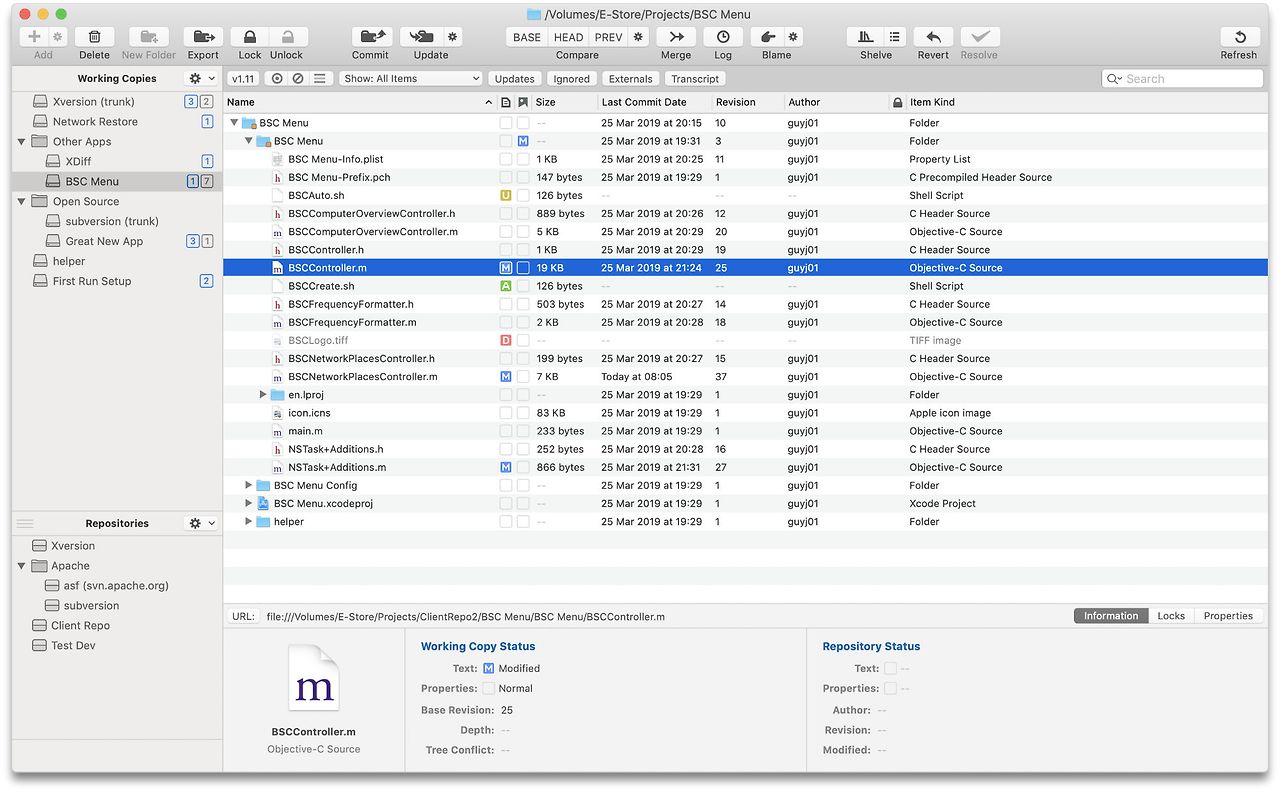Viewport: 1280px width, 792px height.
Task: Collapse the Apache repository group
Action: click(x=21, y=566)
